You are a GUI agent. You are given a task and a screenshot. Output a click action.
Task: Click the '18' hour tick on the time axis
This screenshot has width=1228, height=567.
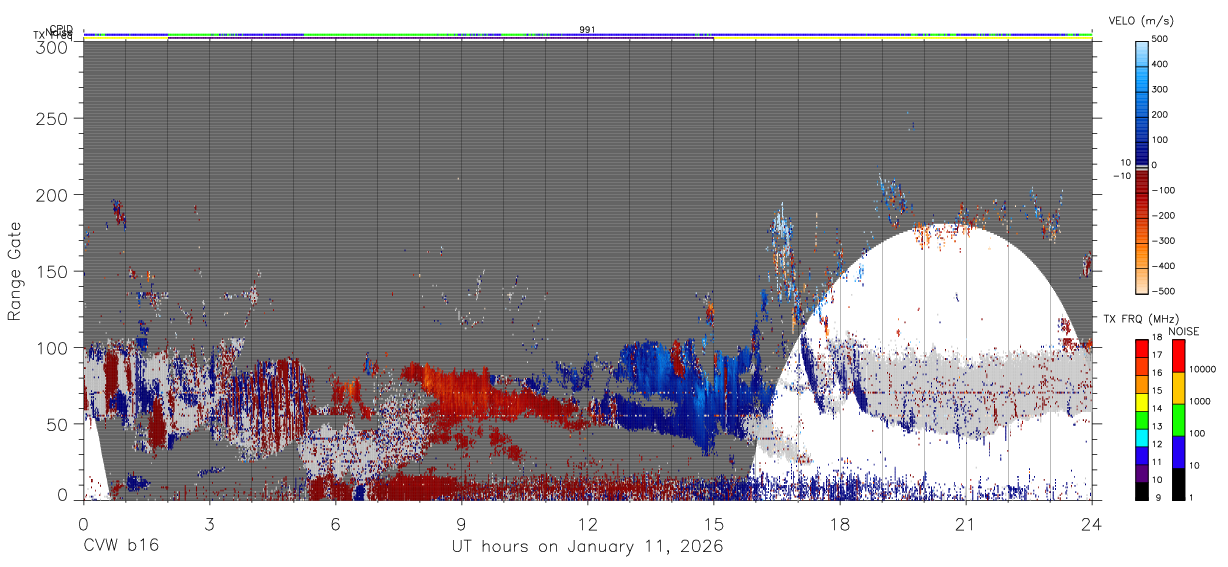point(839,523)
